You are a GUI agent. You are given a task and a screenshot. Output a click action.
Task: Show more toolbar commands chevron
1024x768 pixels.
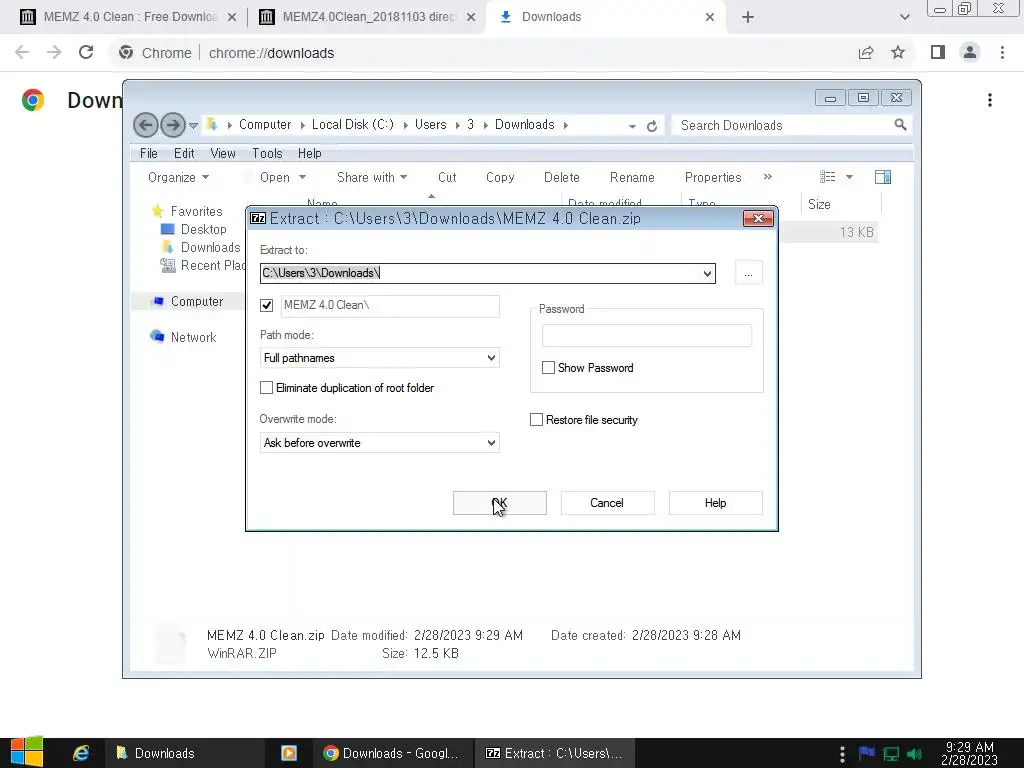point(768,177)
